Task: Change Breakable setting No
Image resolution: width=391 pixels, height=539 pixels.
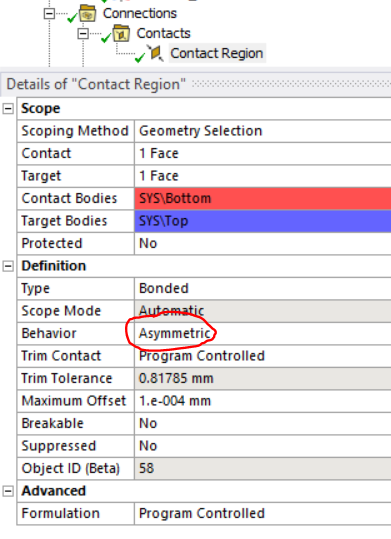Action: [x=263, y=424]
